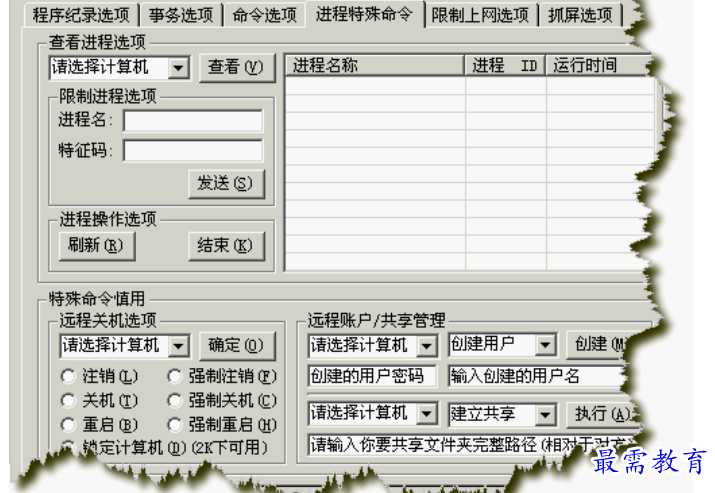Screen dimensions: 715x493
Task: Open the 事务选项 tab
Action: tap(181, 15)
